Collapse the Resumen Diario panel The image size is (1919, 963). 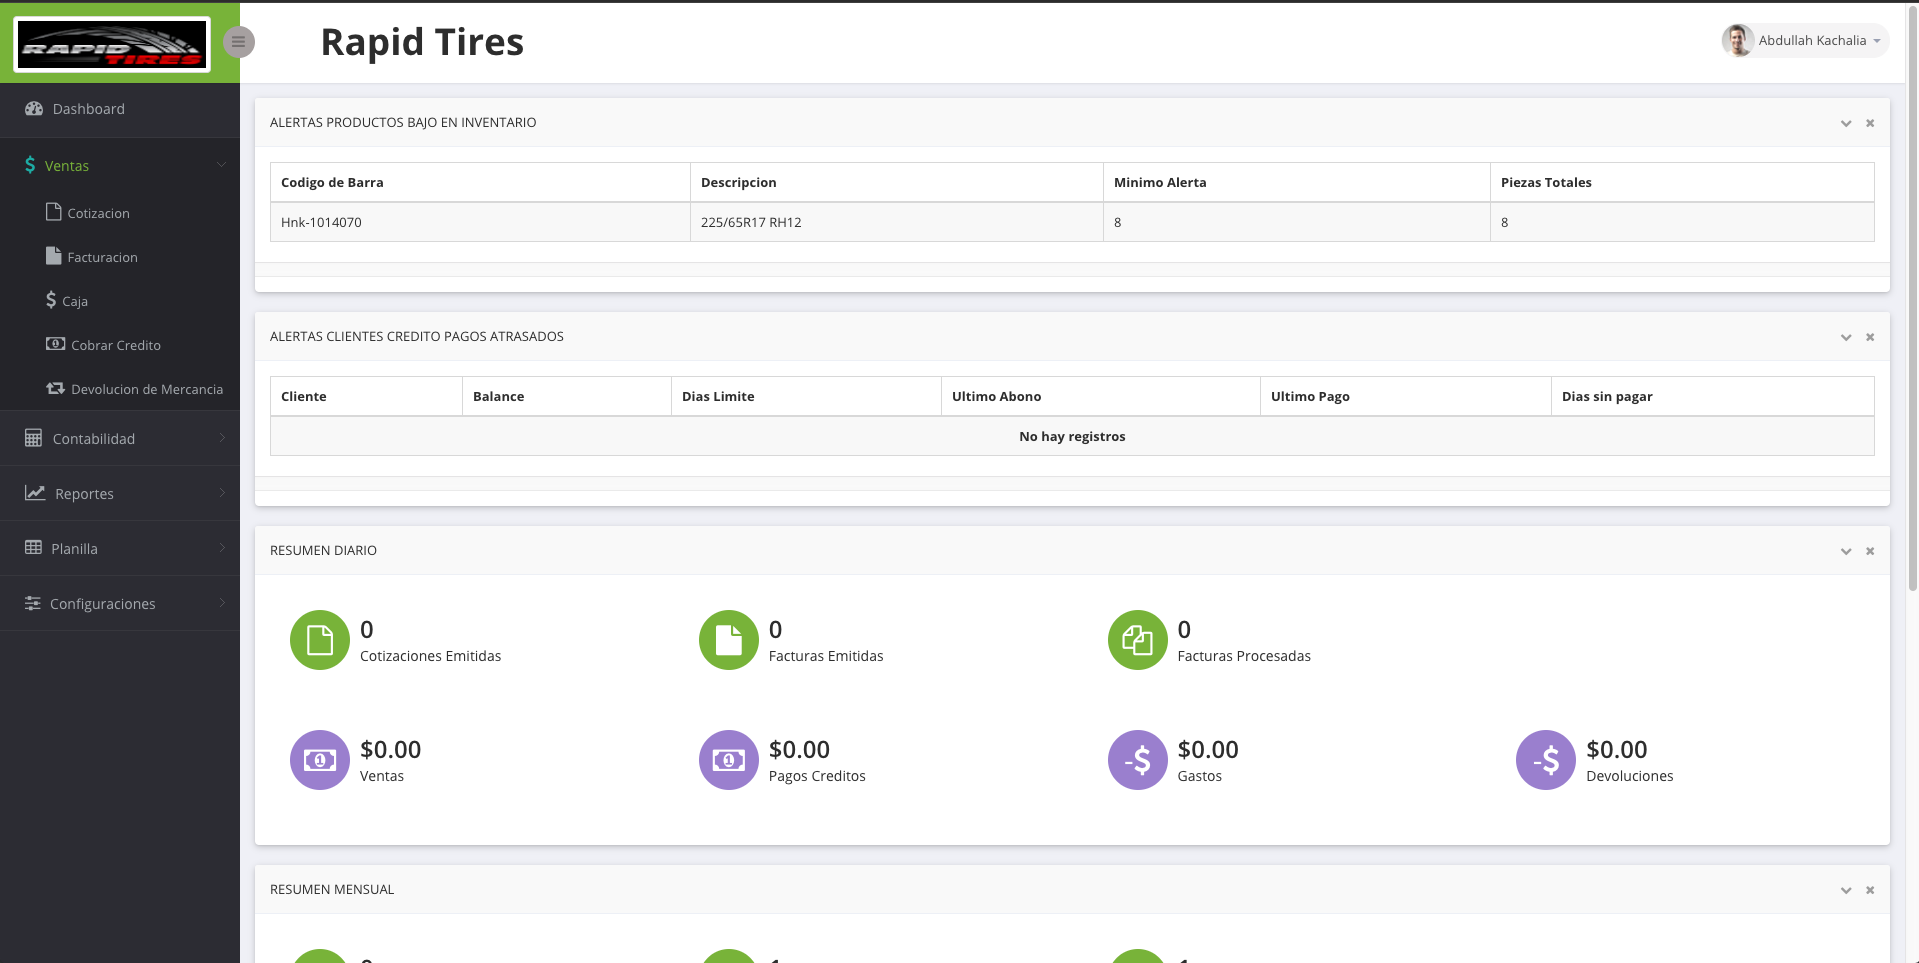1846,551
